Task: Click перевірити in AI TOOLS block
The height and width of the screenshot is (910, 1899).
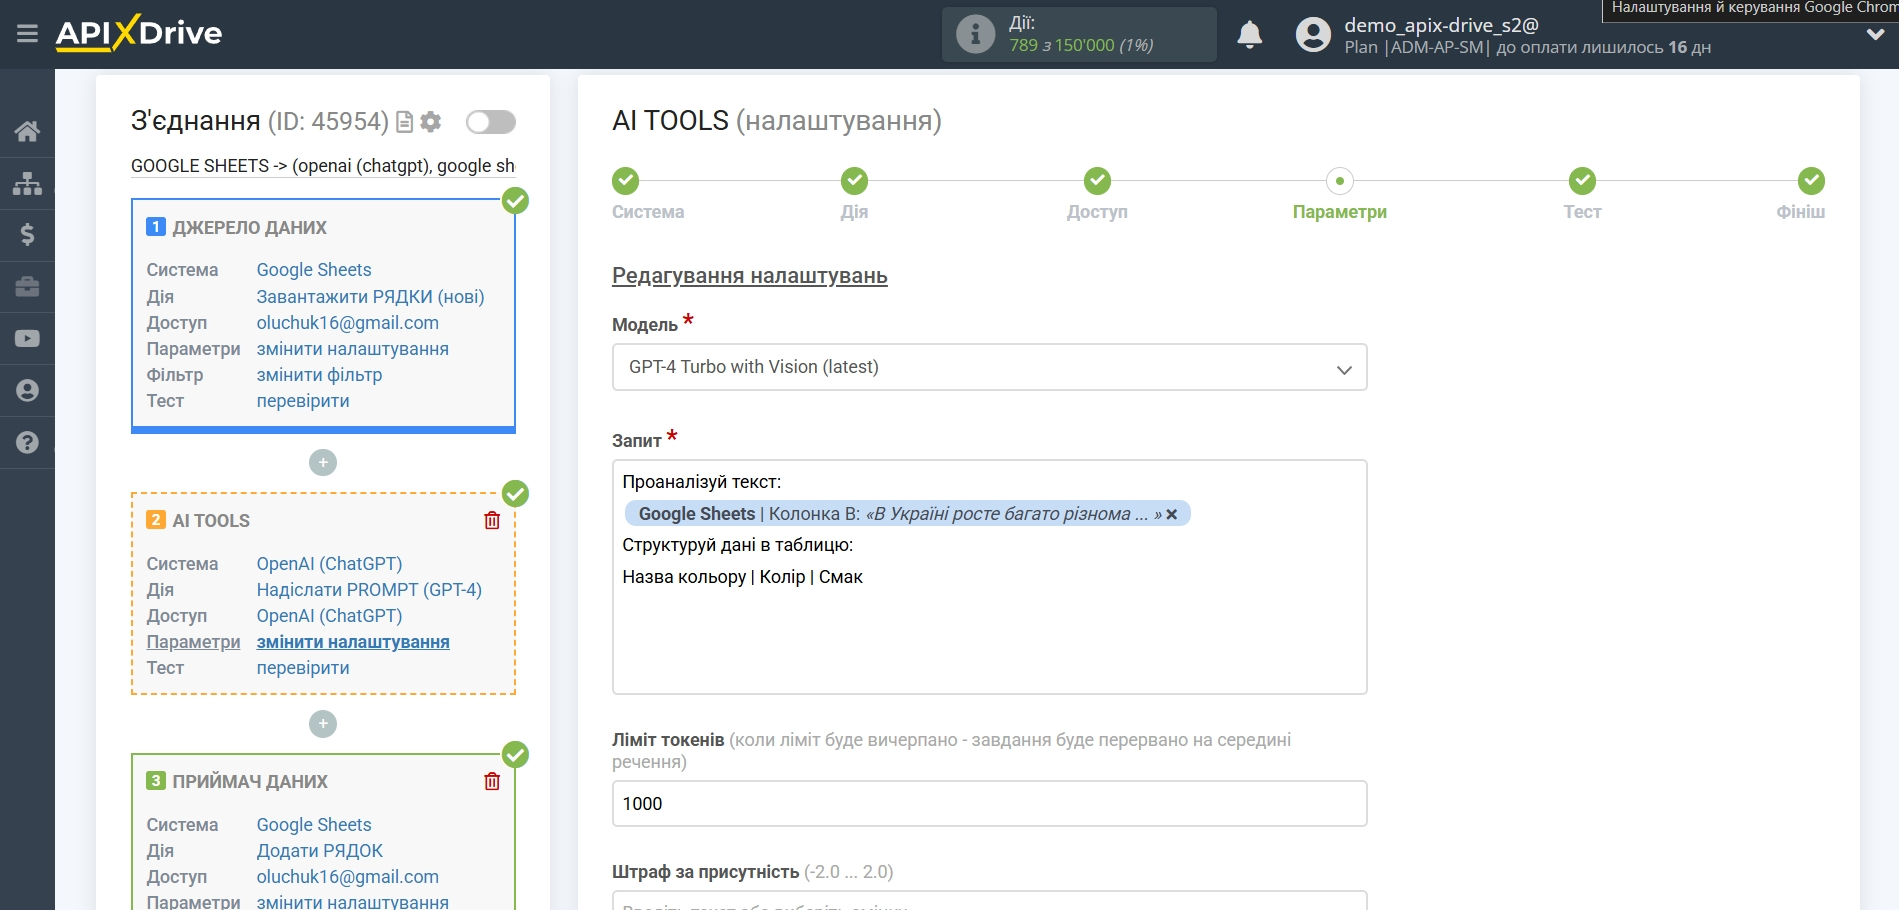Action: pyautogui.click(x=303, y=668)
